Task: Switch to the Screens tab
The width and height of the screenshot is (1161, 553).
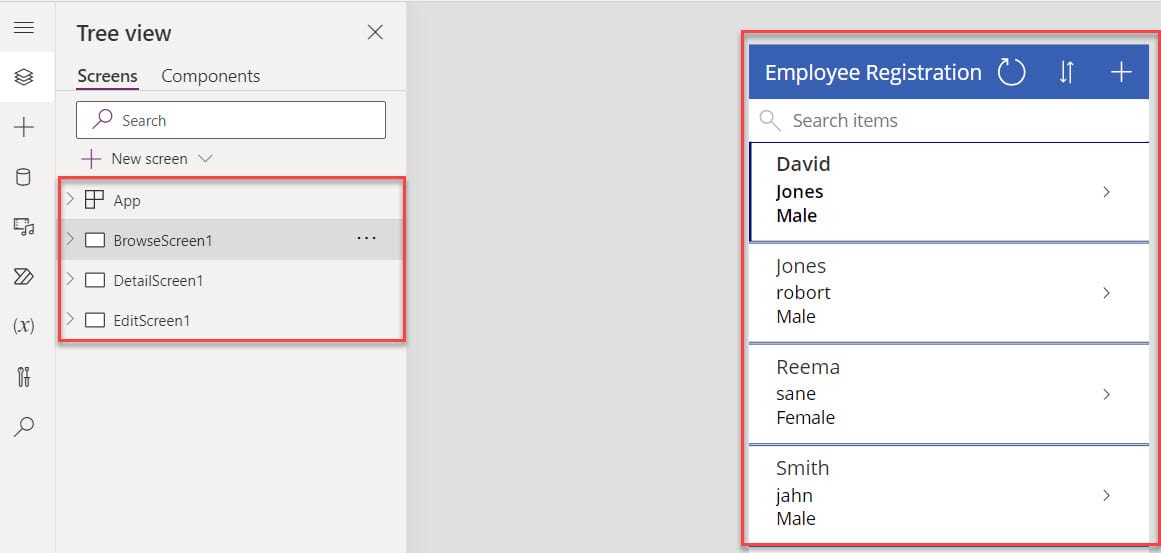Action: [x=107, y=76]
